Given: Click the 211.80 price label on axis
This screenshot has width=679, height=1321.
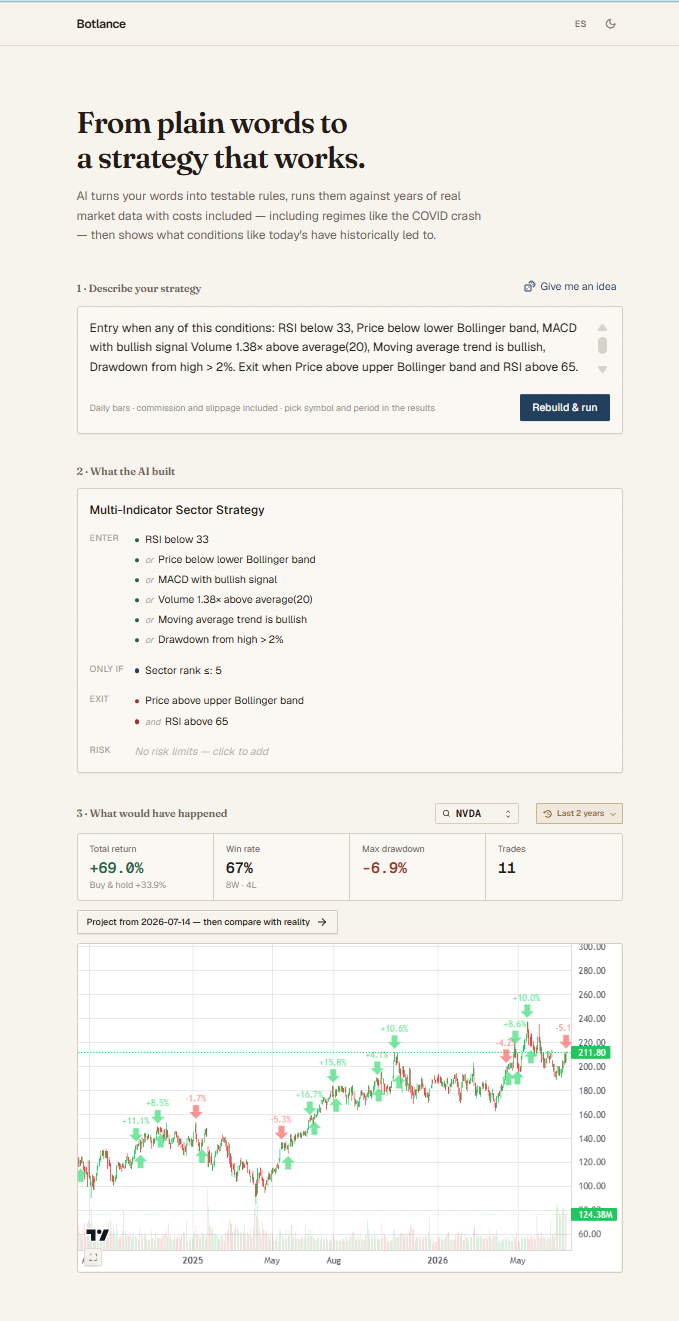Looking at the screenshot, I should click(593, 1053).
